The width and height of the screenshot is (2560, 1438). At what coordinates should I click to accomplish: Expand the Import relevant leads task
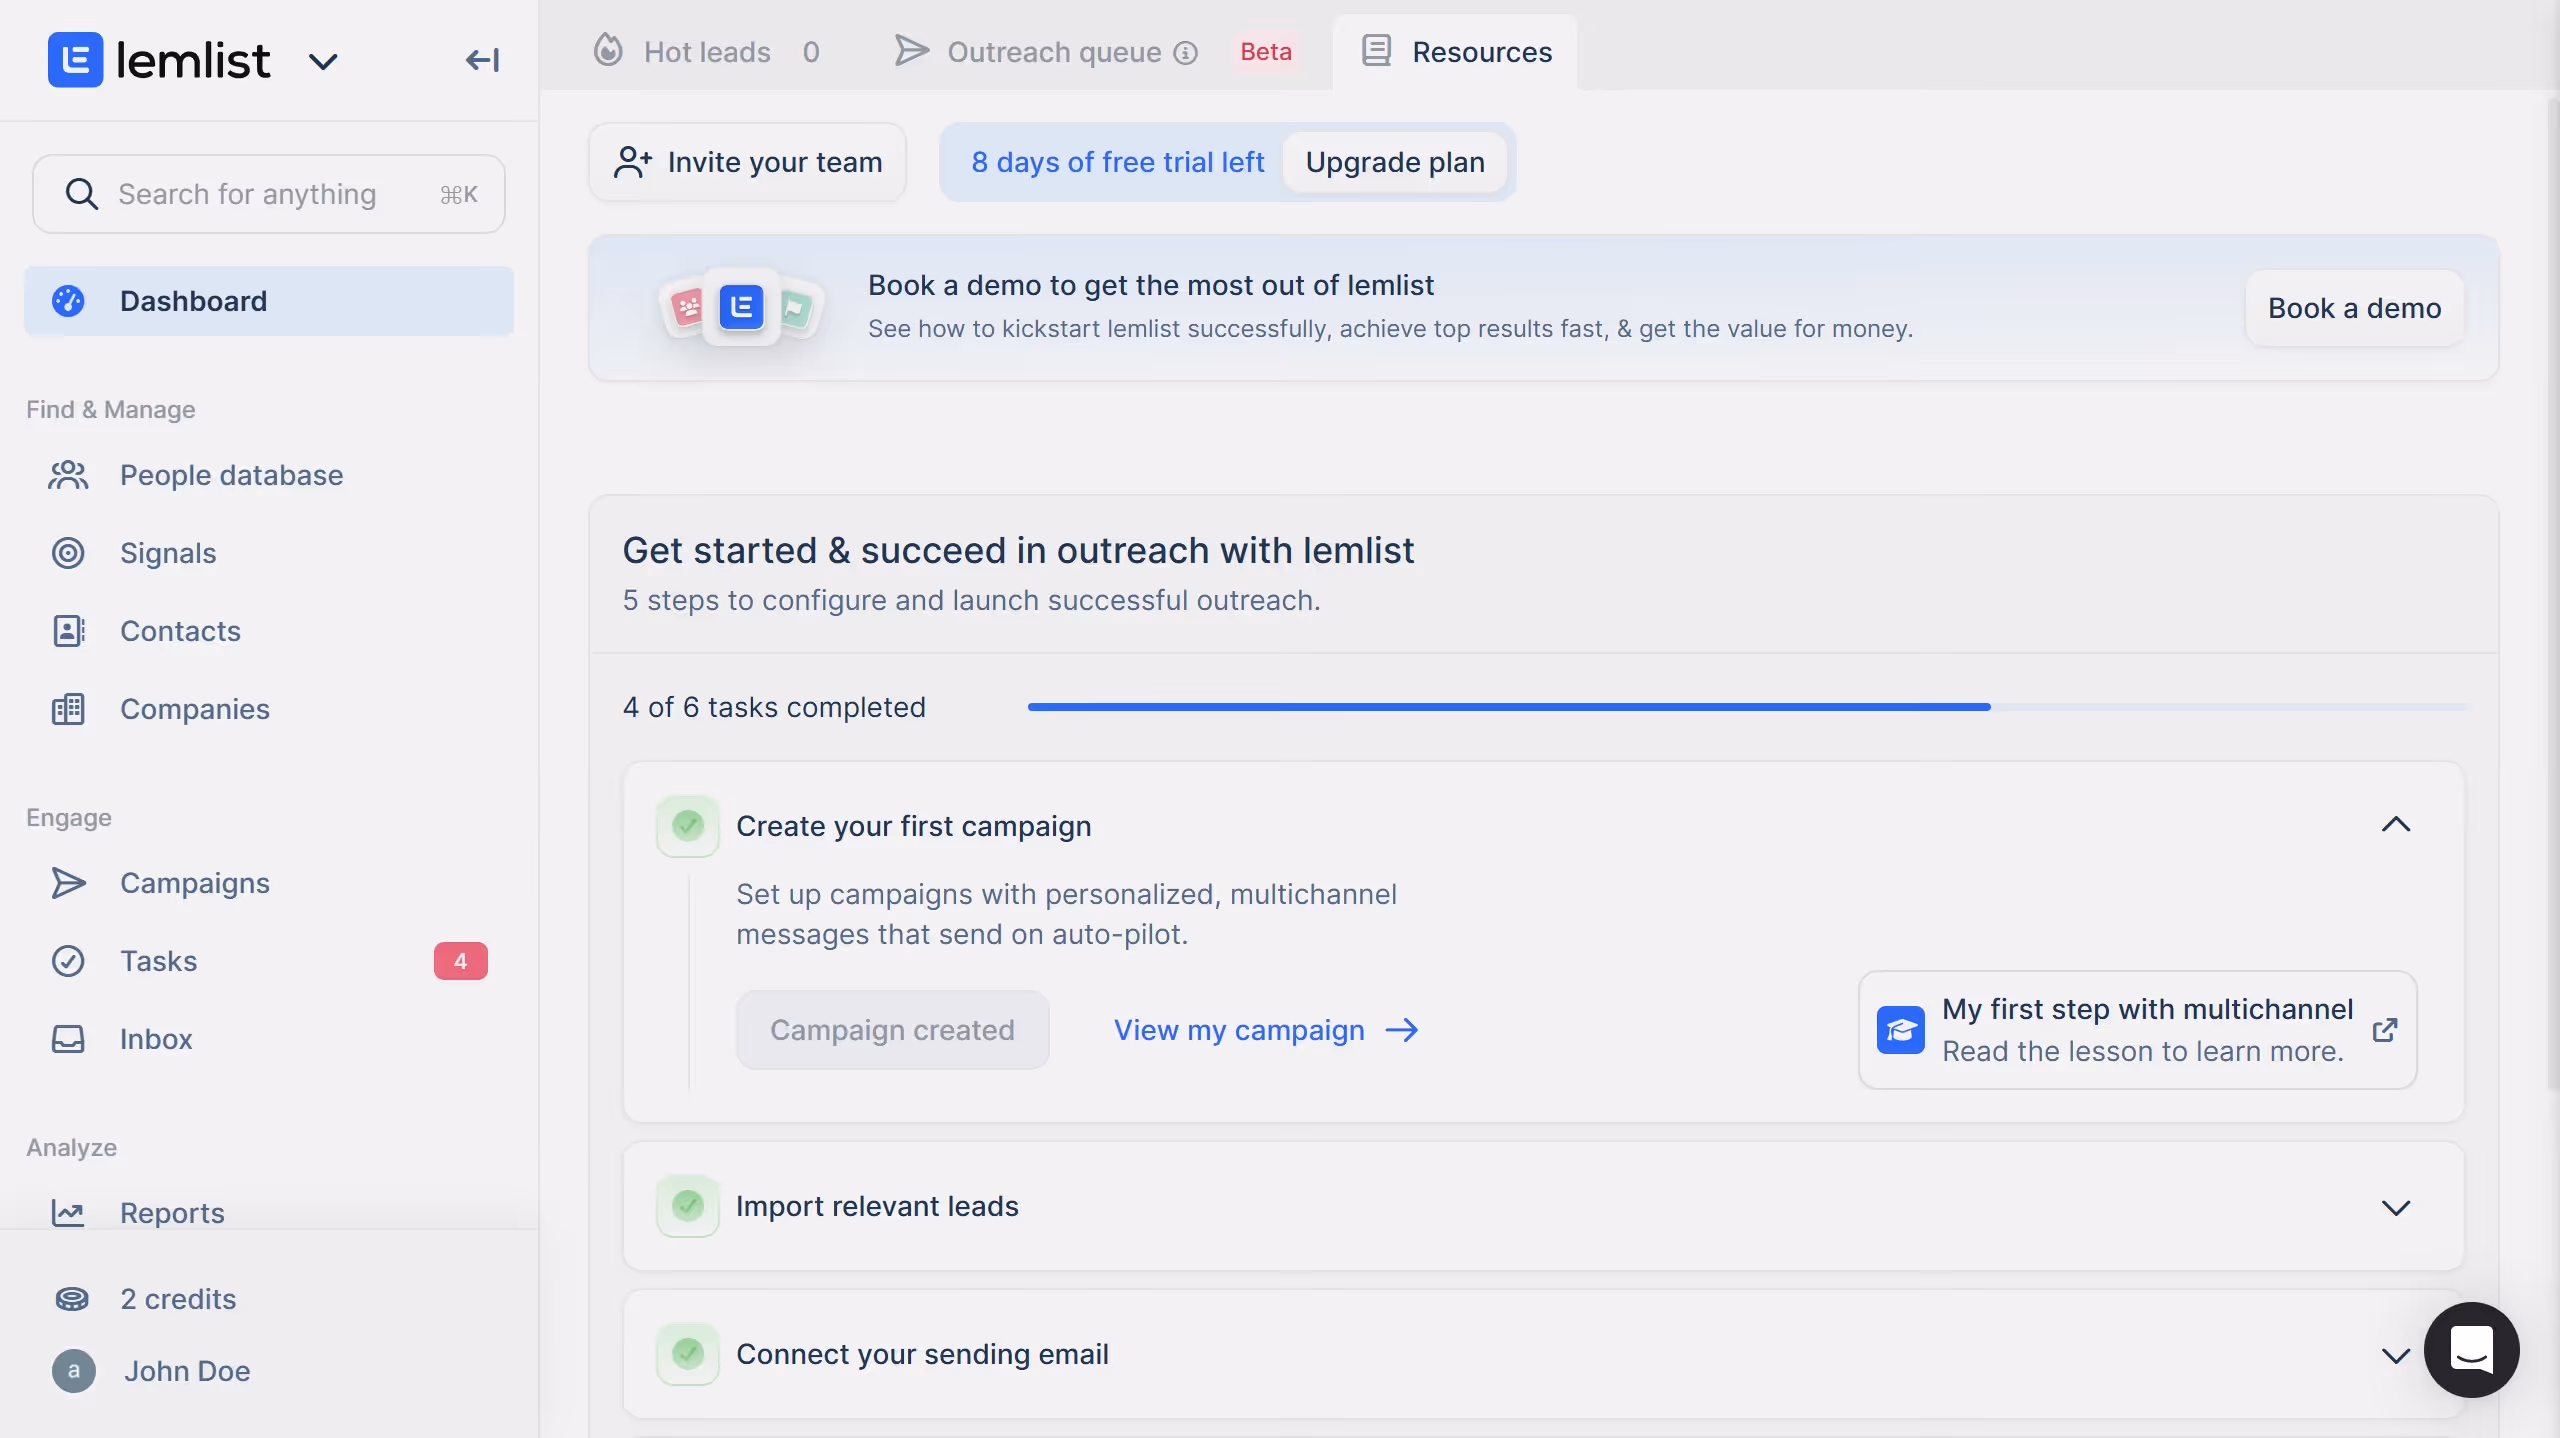pos(2396,1206)
